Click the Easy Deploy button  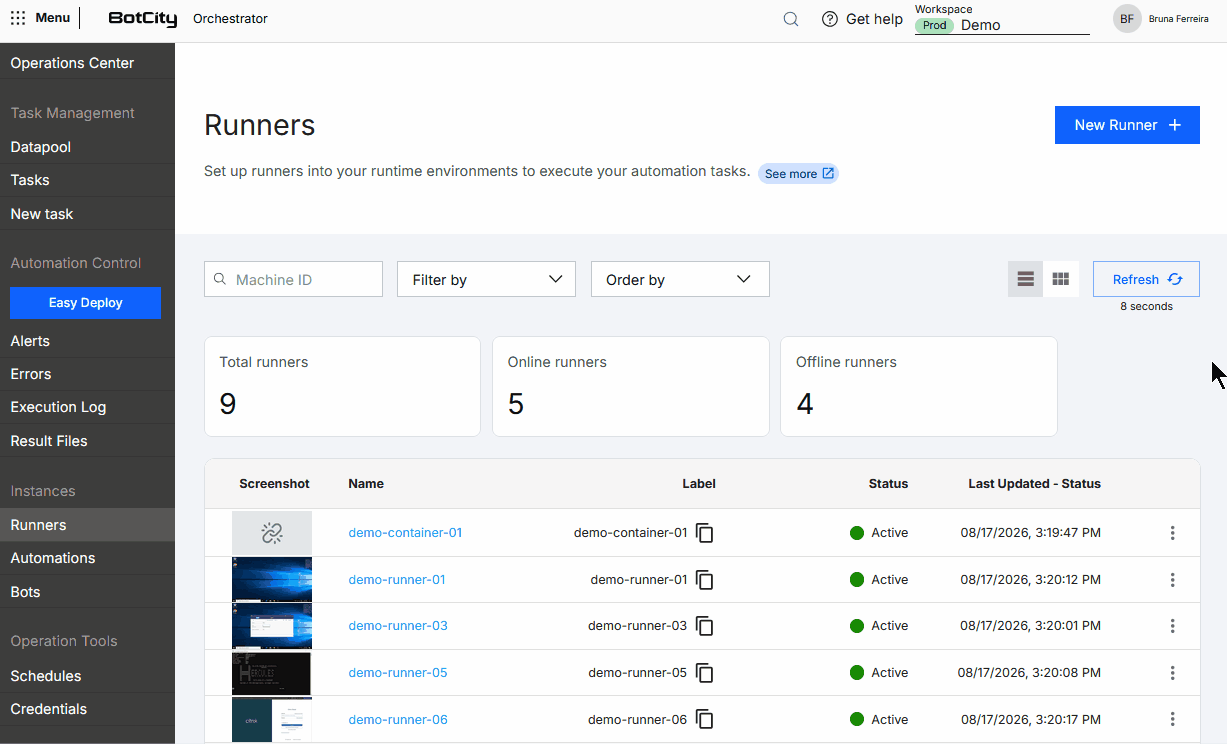(x=85, y=303)
